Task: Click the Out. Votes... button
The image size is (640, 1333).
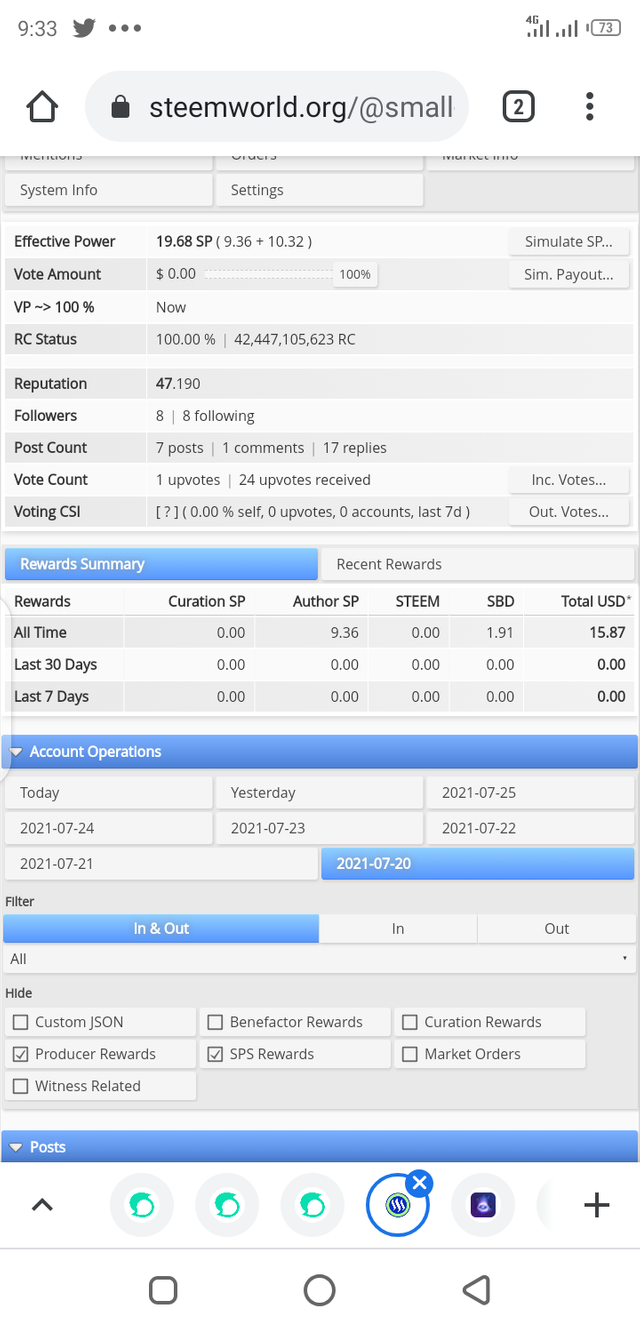Action: click(x=568, y=512)
